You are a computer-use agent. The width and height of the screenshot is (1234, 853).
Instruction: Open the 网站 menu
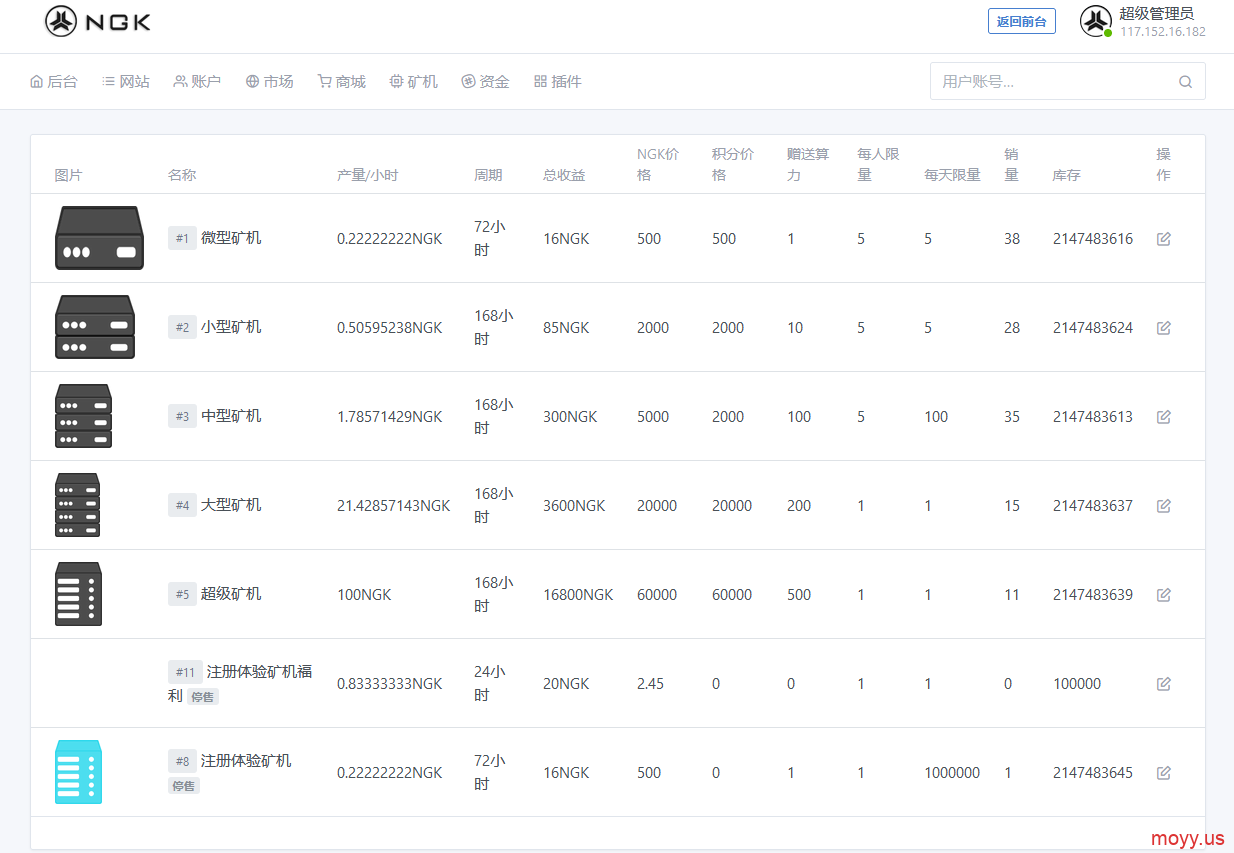[x=126, y=82]
